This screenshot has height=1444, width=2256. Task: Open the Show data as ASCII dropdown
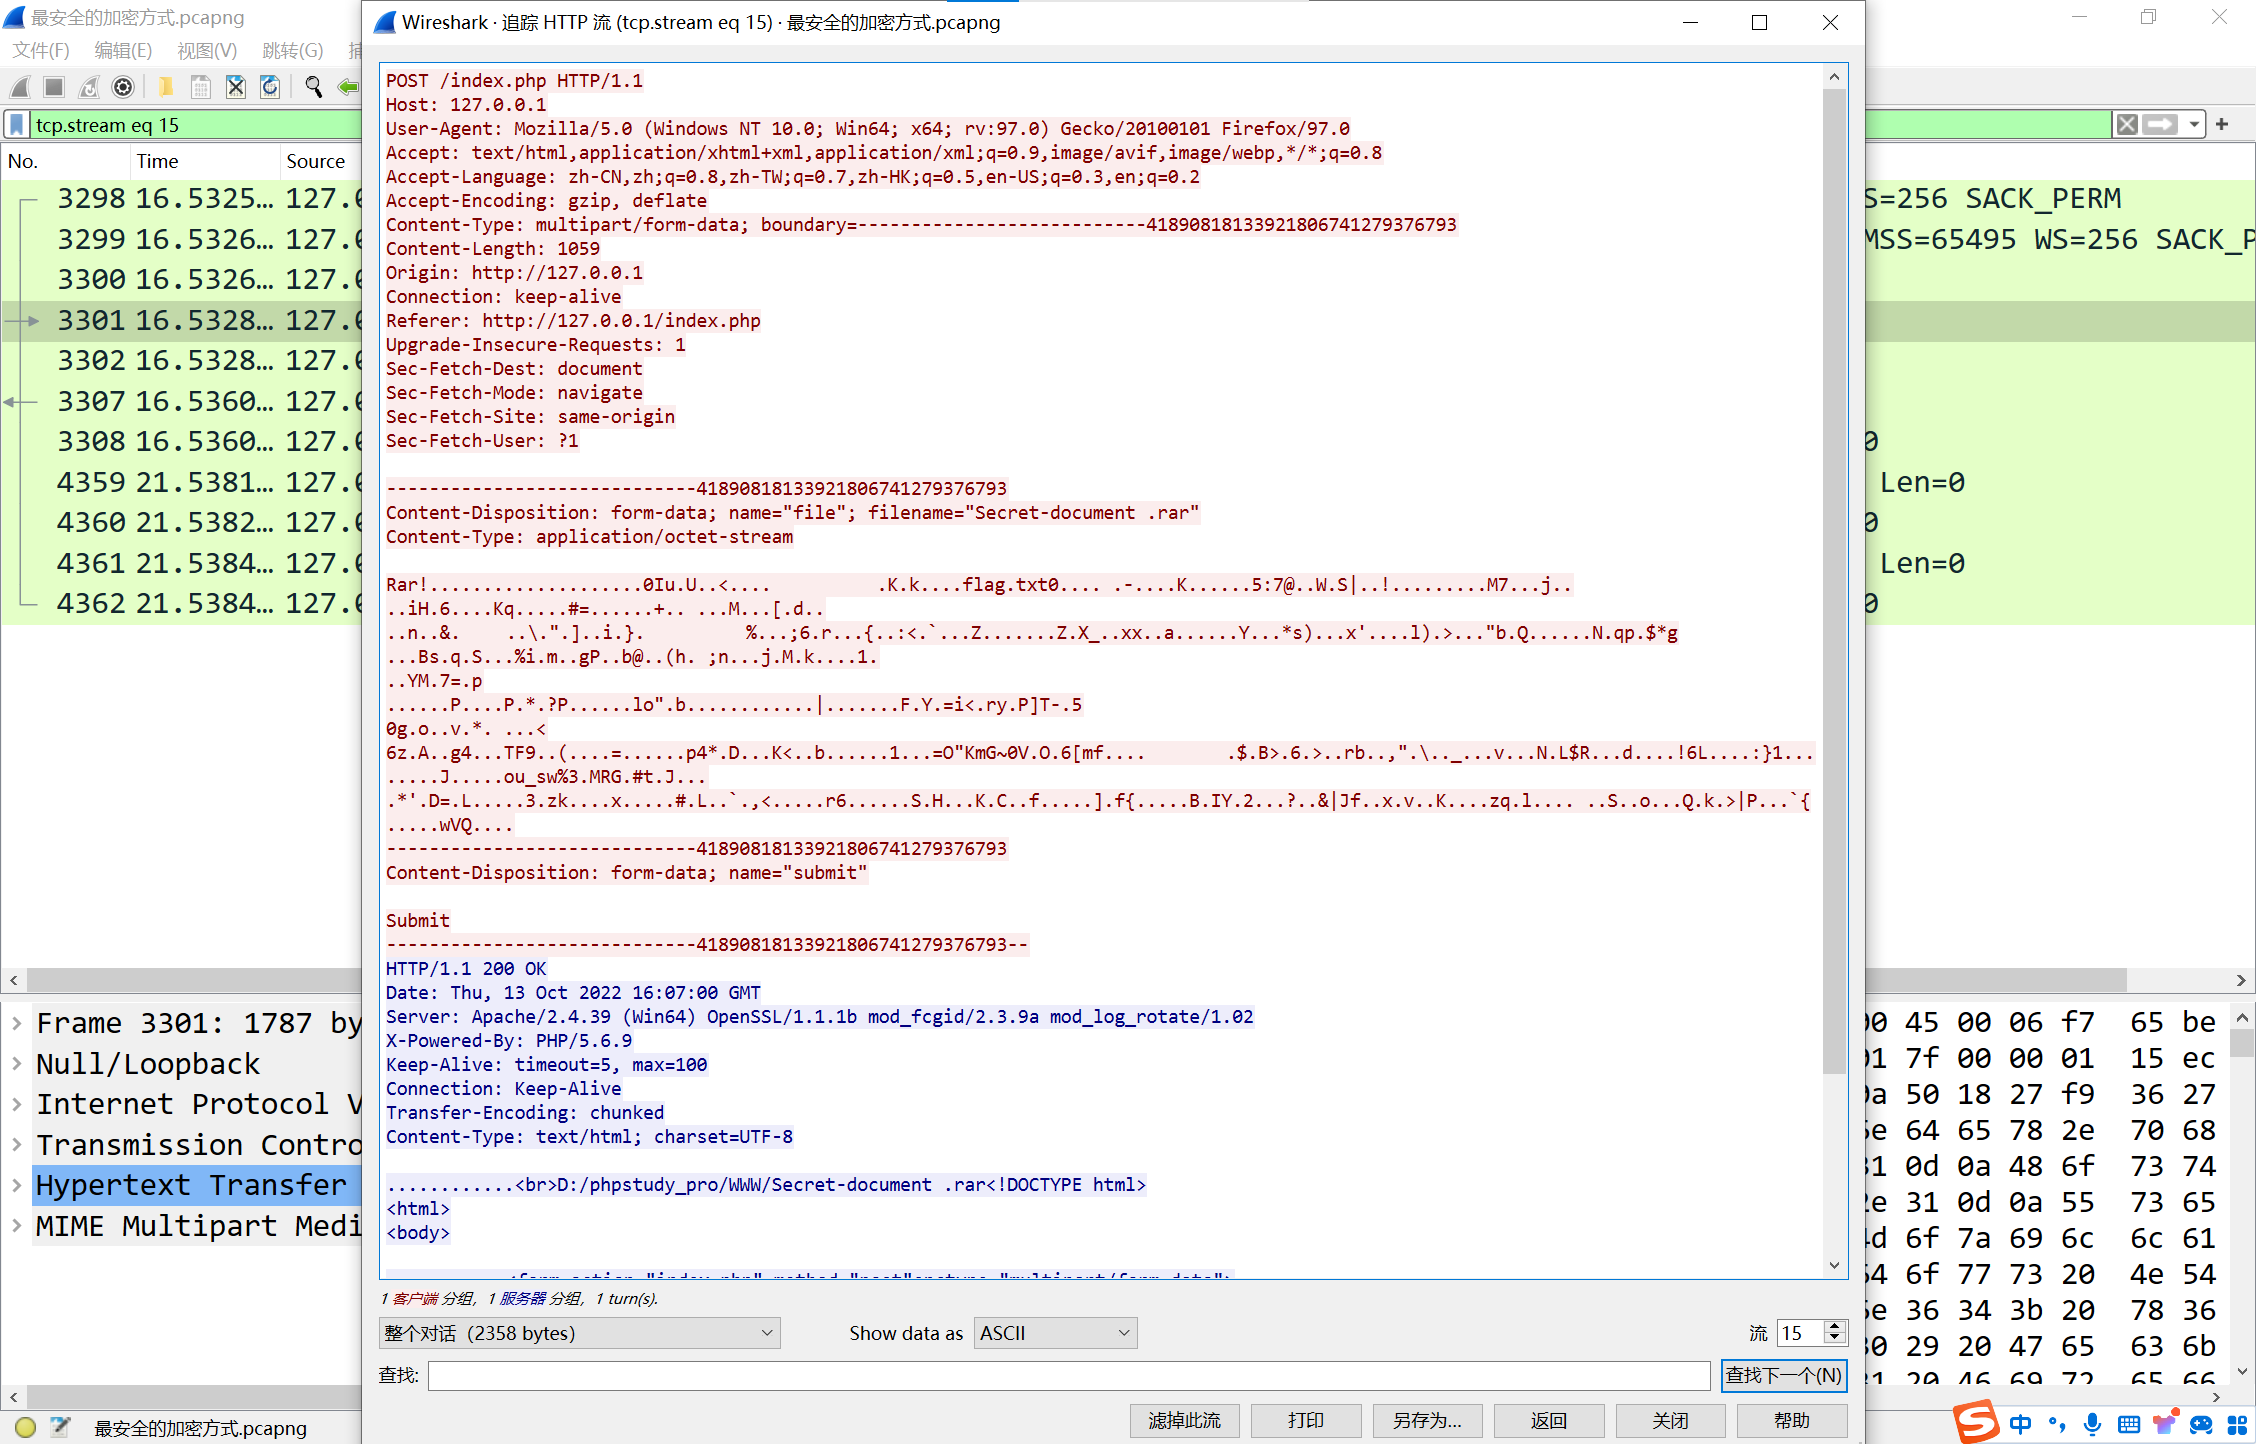[x=1055, y=1333]
